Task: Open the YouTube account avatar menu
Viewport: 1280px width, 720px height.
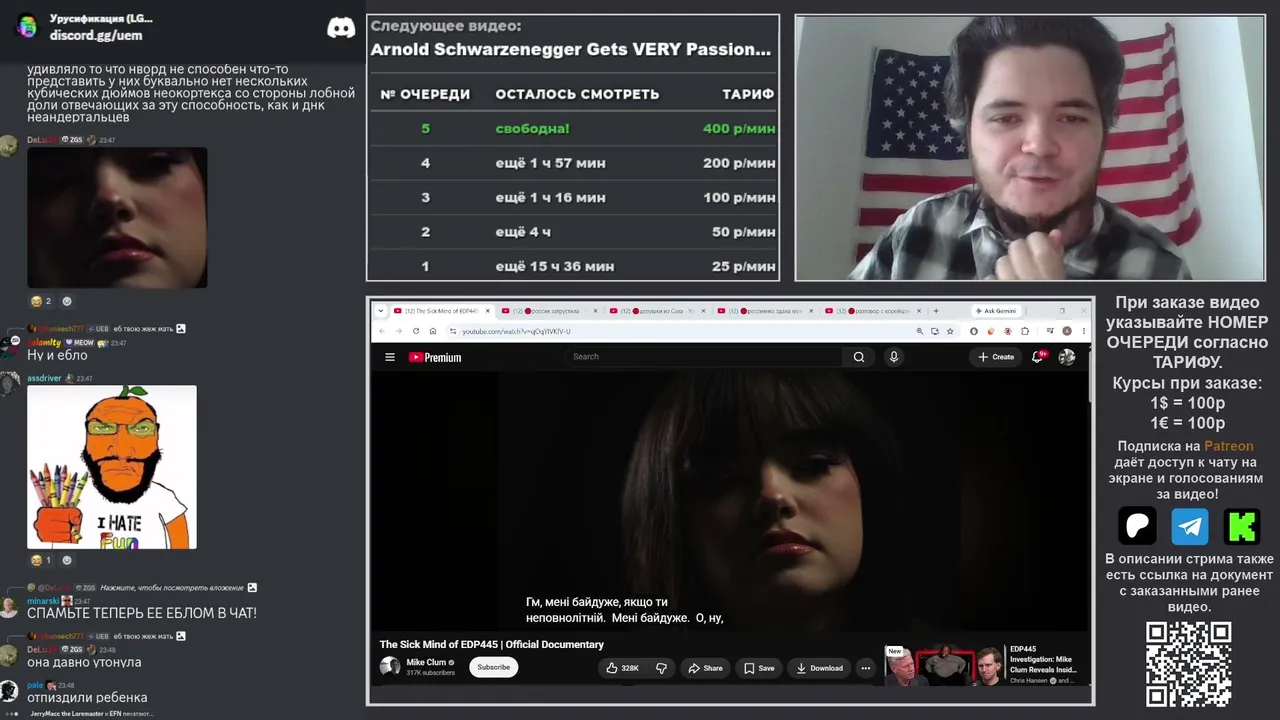Action: click(x=1067, y=357)
